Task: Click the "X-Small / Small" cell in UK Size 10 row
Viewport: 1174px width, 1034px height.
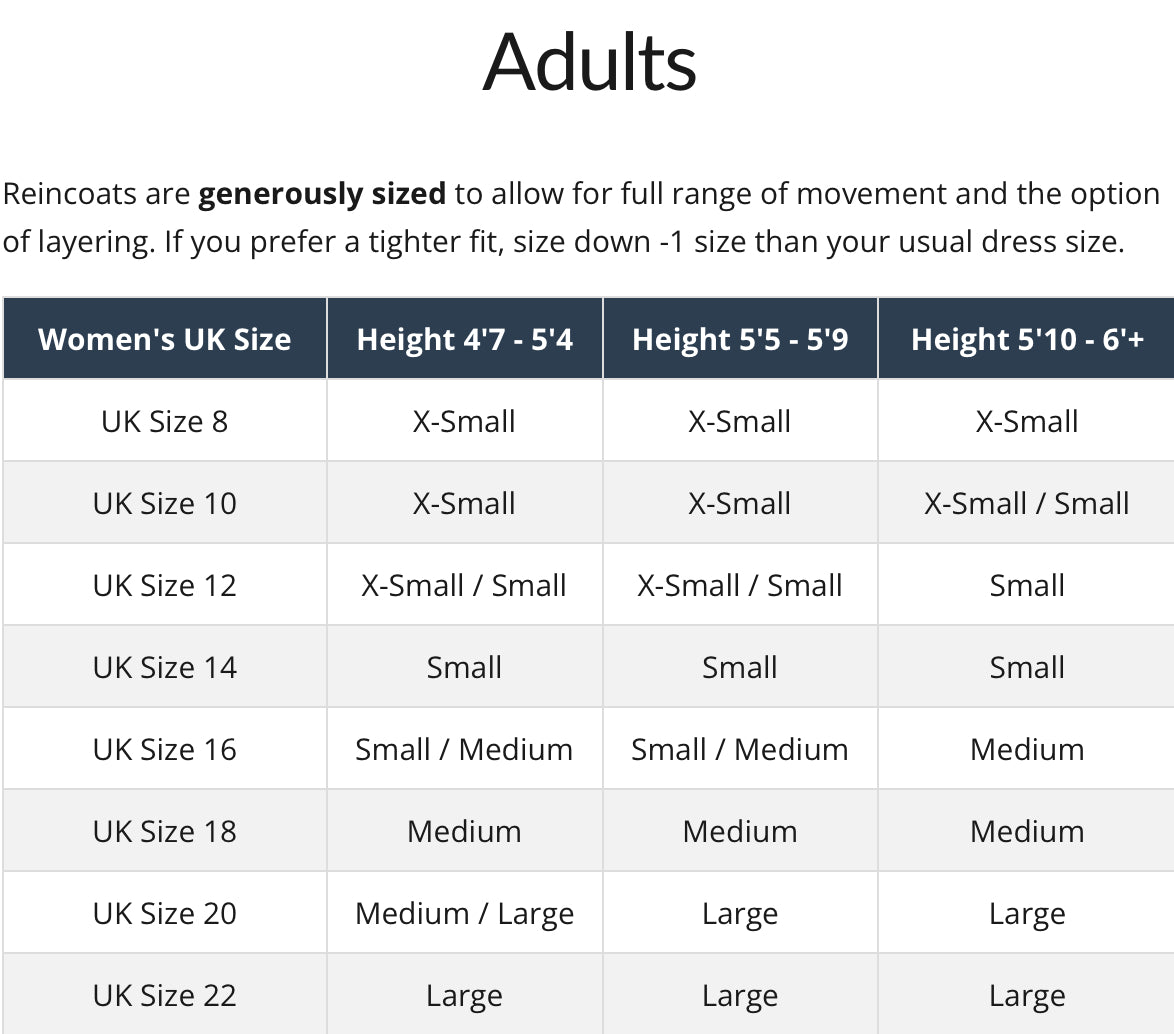Action: click(x=1027, y=503)
